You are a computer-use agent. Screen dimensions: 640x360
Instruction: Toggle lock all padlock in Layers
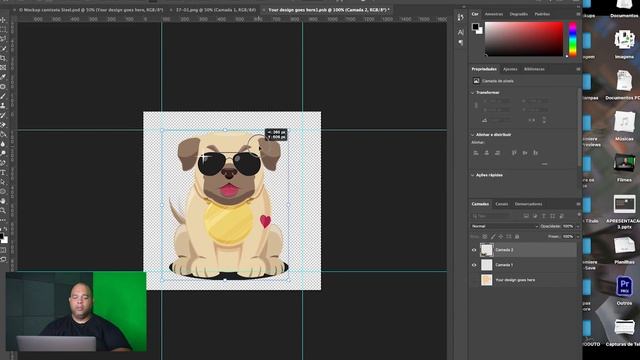point(517,236)
